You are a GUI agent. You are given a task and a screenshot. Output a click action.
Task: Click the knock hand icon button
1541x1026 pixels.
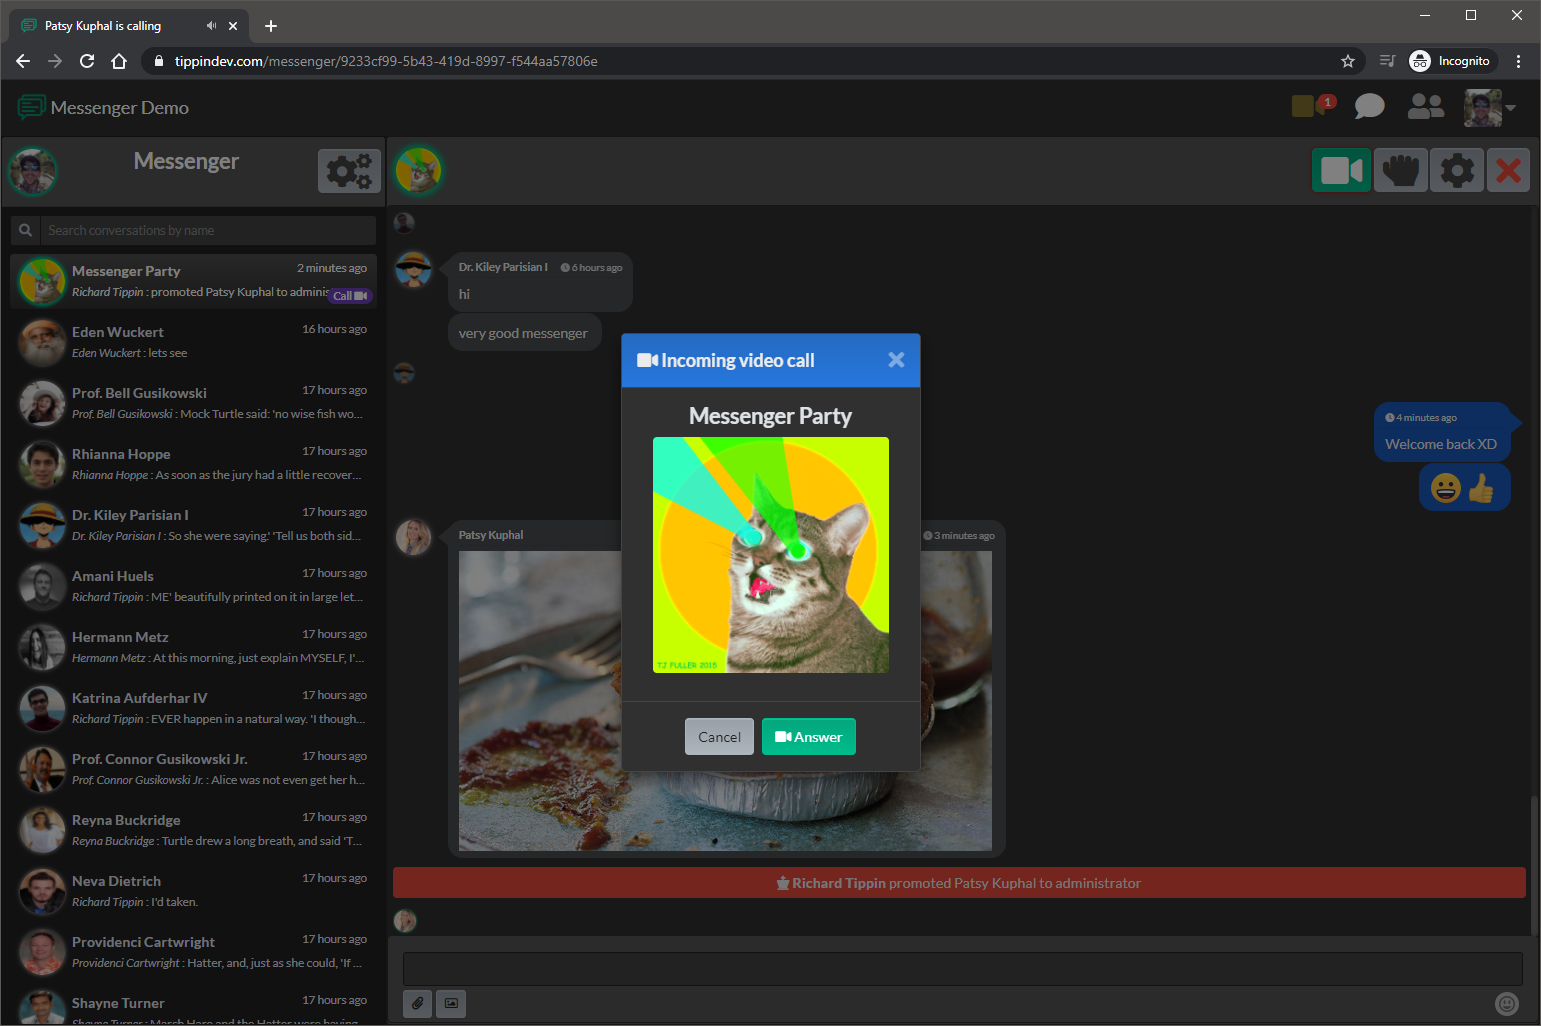coord(1400,171)
